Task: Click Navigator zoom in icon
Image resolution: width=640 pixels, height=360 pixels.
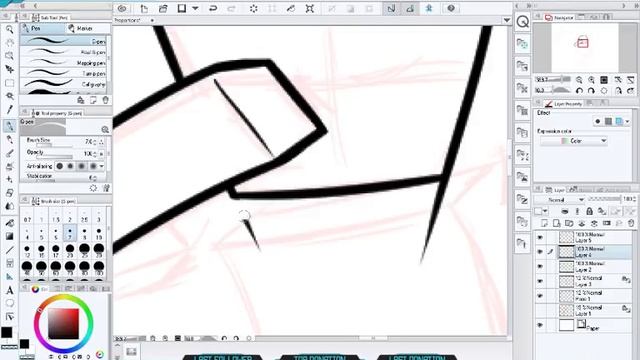Action: click(591, 80)
